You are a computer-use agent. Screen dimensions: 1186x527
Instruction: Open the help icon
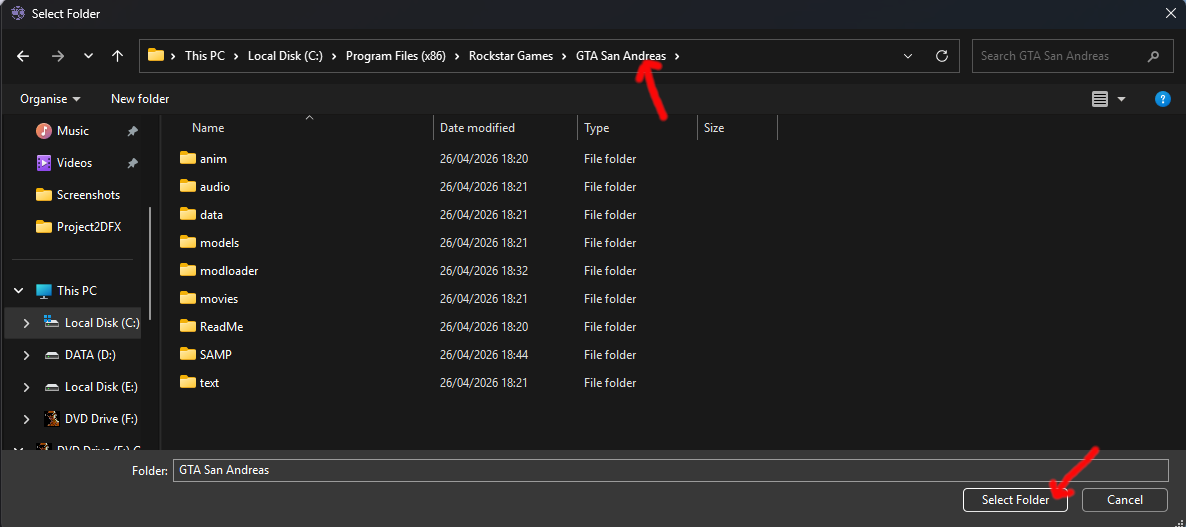pyautogui.click(x=1163, y=99)
